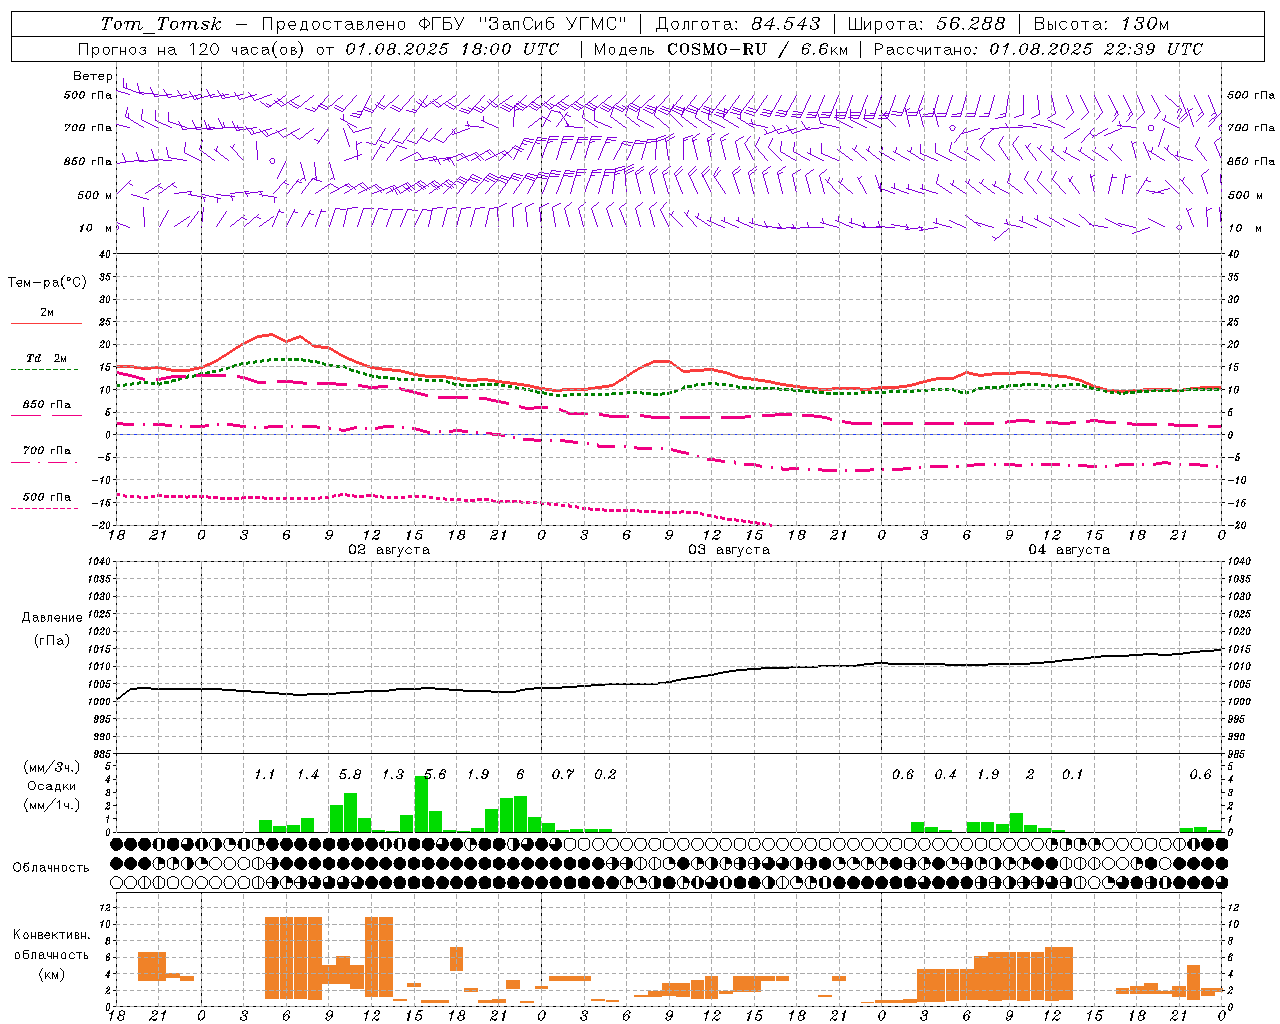Click the 0.1 precipitation total
Viewport: 1280px width, 1024px height.
tap(1072, 775)
